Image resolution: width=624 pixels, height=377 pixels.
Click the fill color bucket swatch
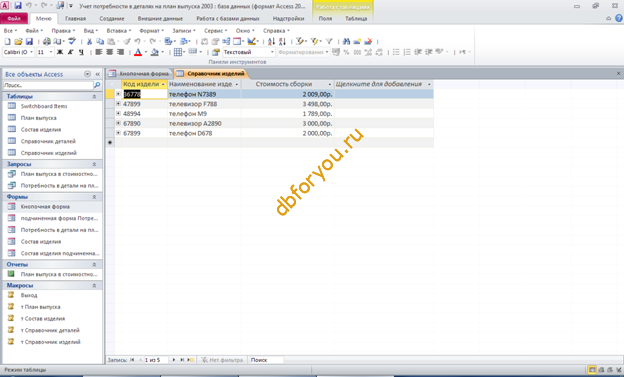pos(155,52)
